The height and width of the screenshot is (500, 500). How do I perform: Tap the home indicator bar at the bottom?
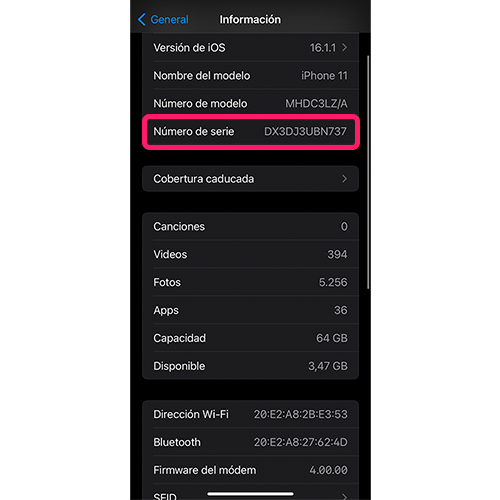pyautogui.click(x=250, y=494)
